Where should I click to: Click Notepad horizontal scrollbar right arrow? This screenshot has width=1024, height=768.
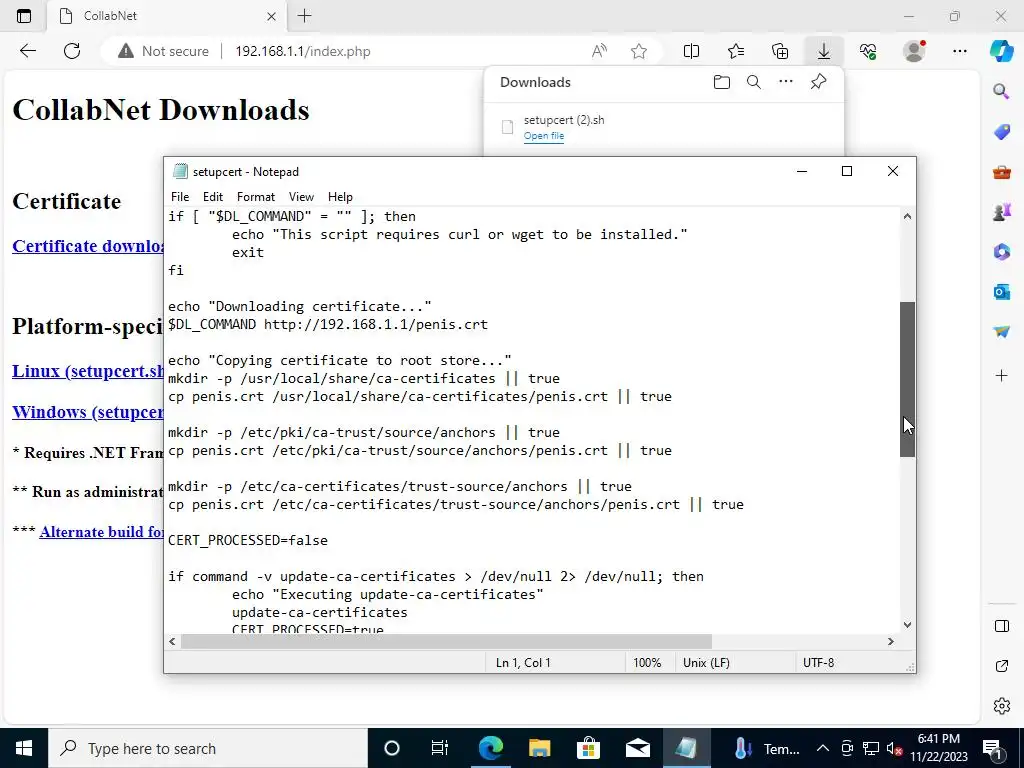(891, 641)
